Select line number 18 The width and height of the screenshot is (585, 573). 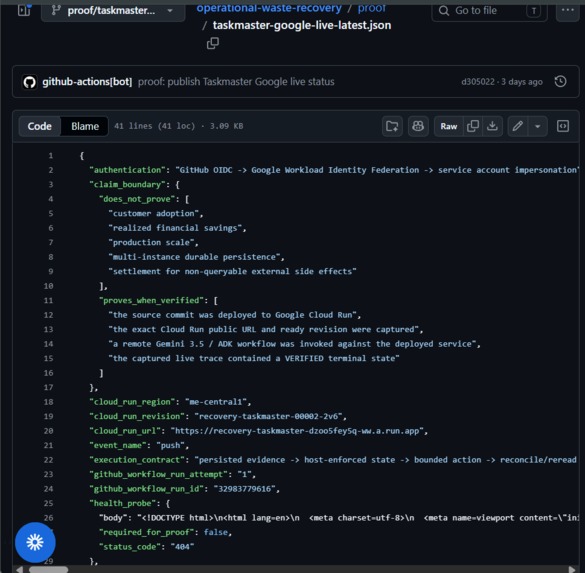pyautogui.click(x=49, y=402)
